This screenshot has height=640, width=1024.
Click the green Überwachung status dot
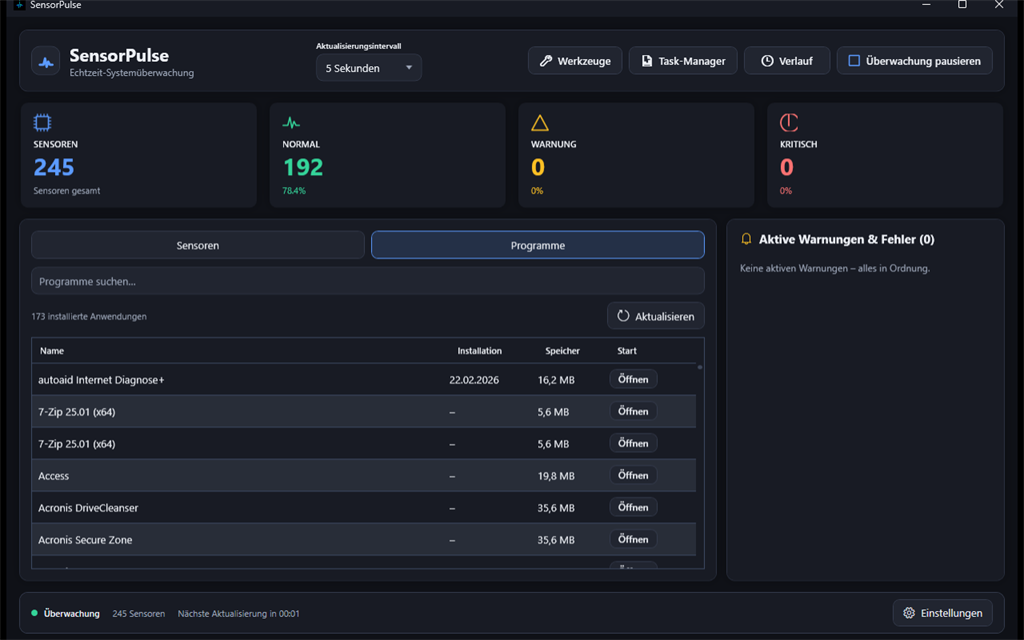click(x=35, y=613)
